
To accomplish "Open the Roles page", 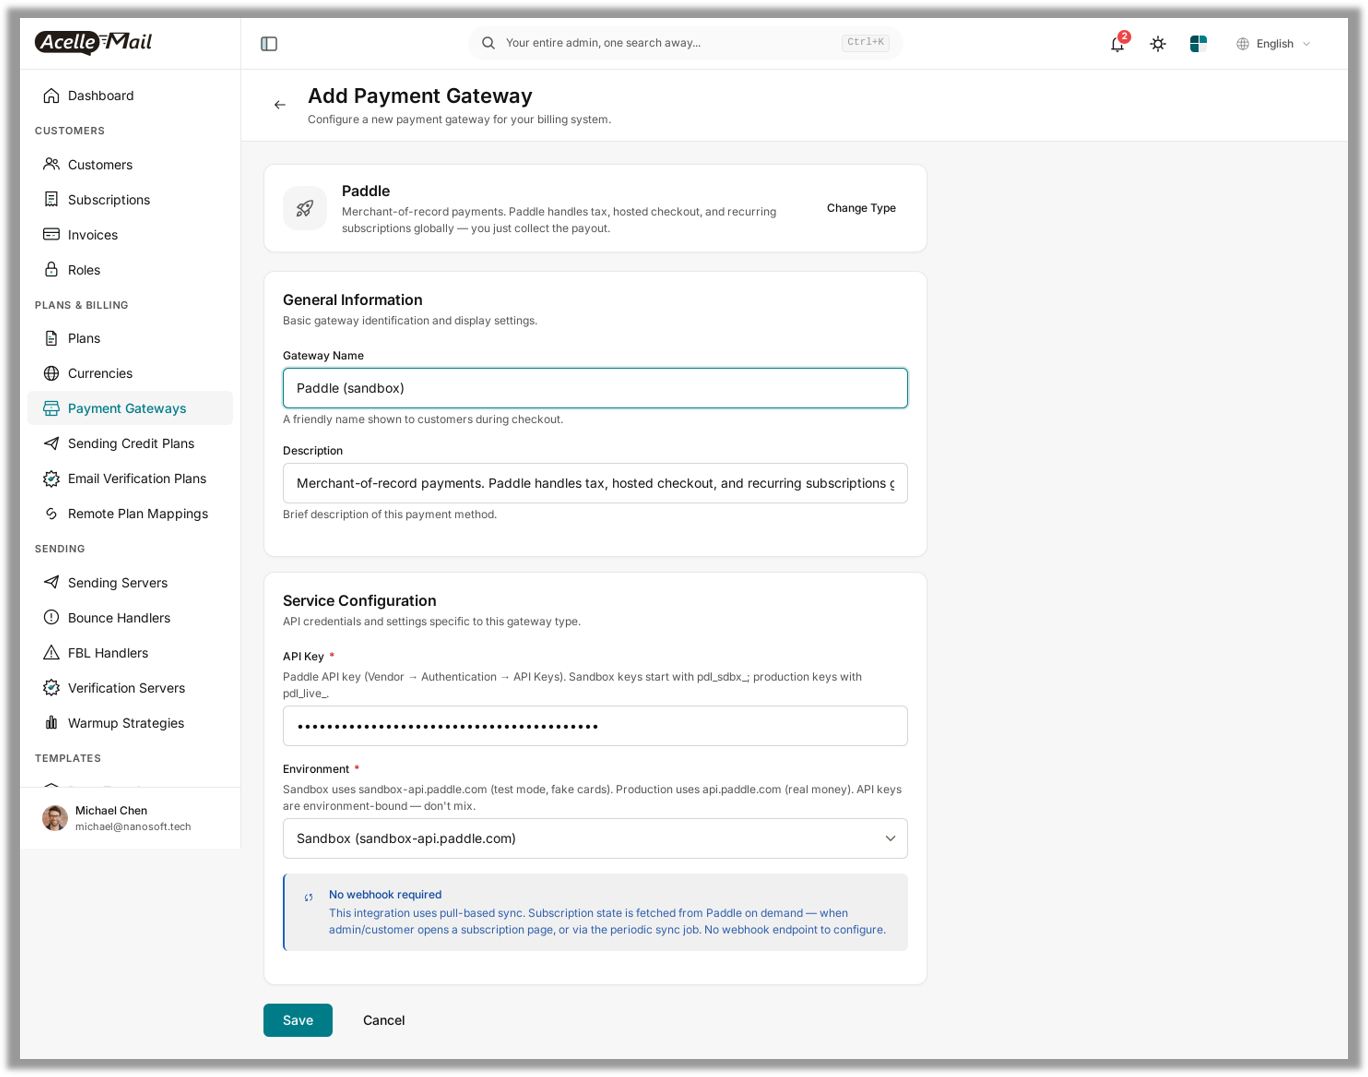I will click(x=130, y=269).
